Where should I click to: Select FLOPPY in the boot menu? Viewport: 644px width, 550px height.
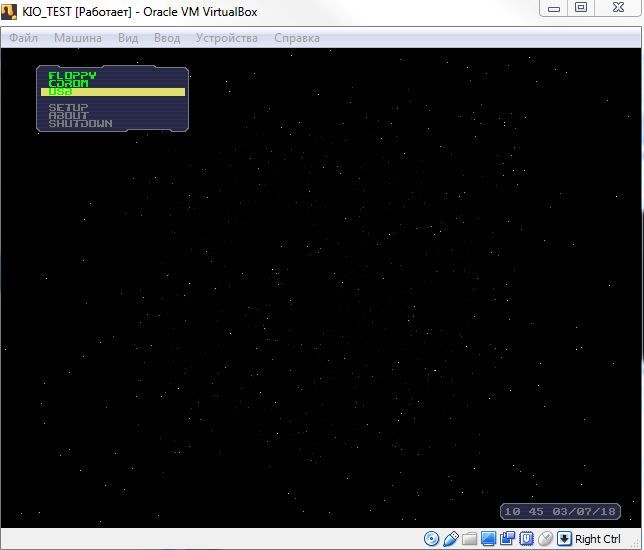(x=73, y=76)
